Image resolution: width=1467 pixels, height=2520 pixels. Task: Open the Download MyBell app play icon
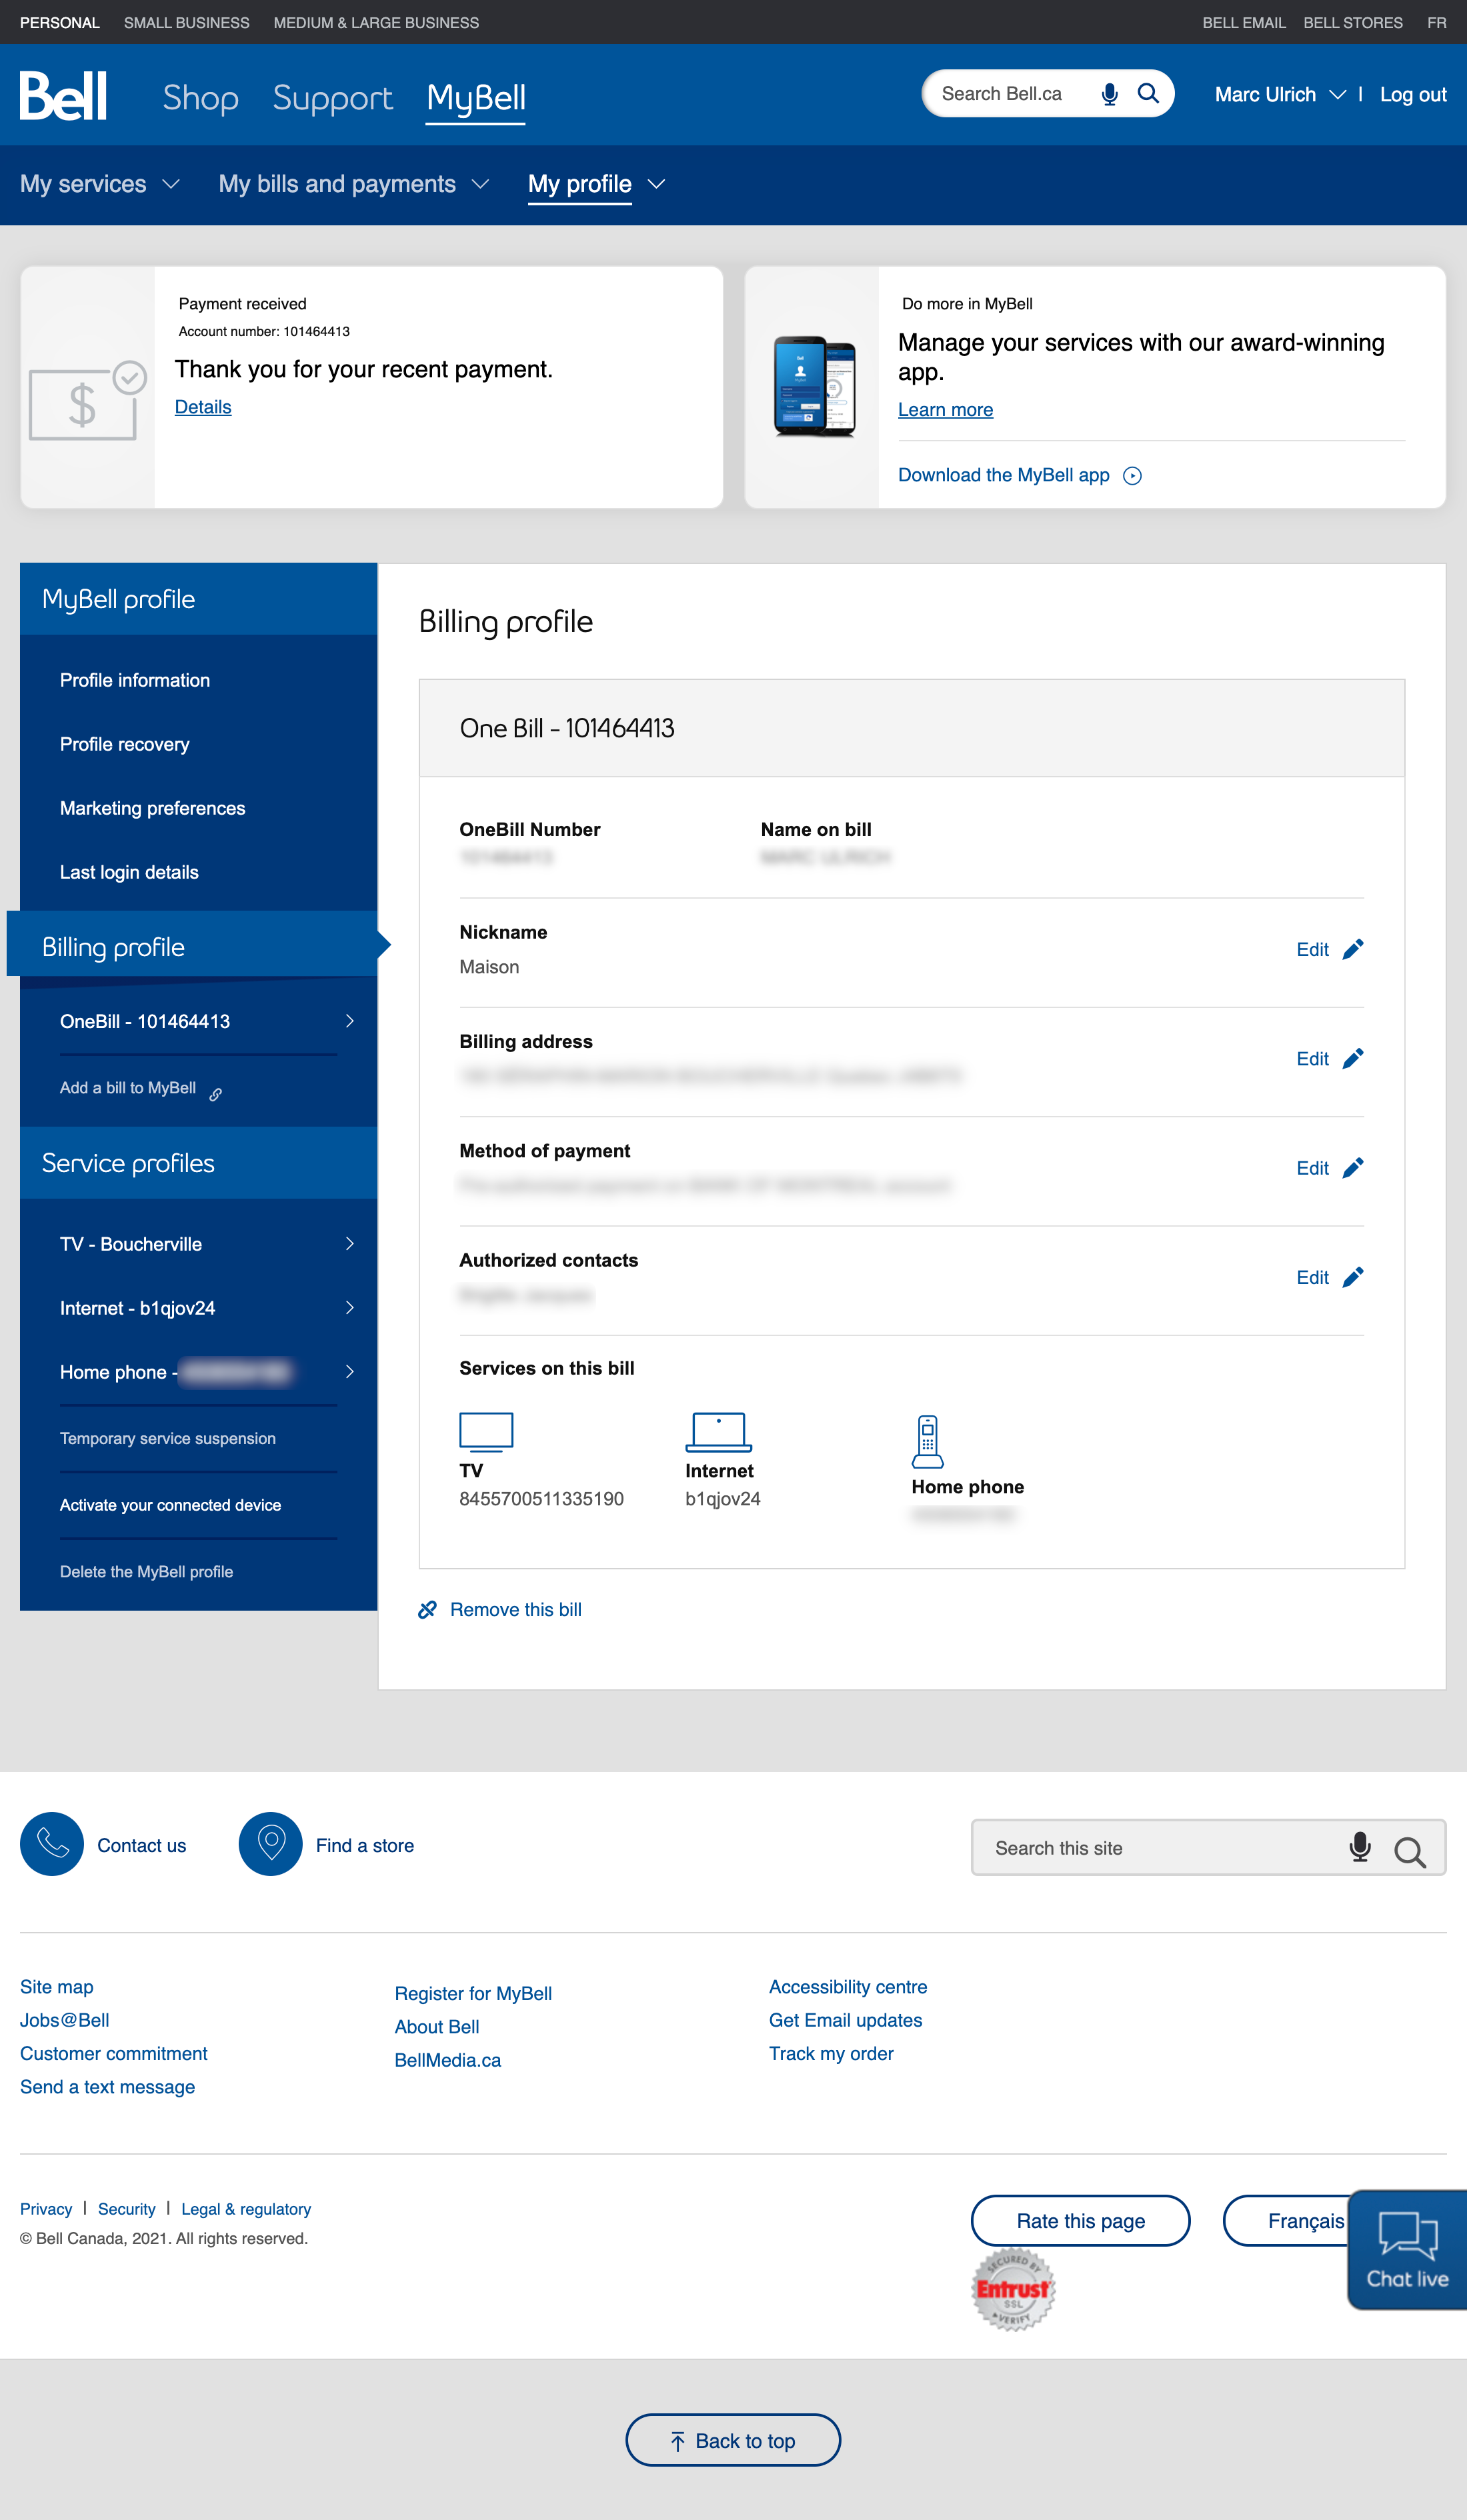point(1133,476)
